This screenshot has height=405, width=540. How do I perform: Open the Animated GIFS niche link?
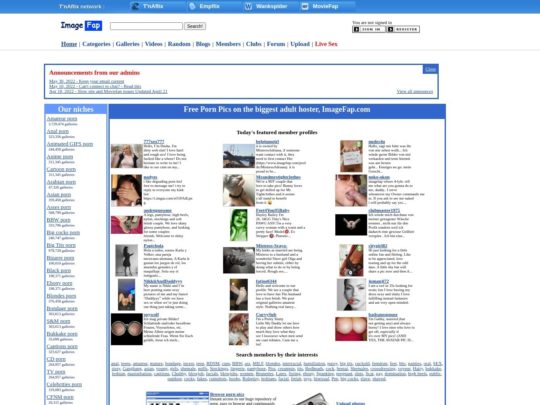coord(70,144)
